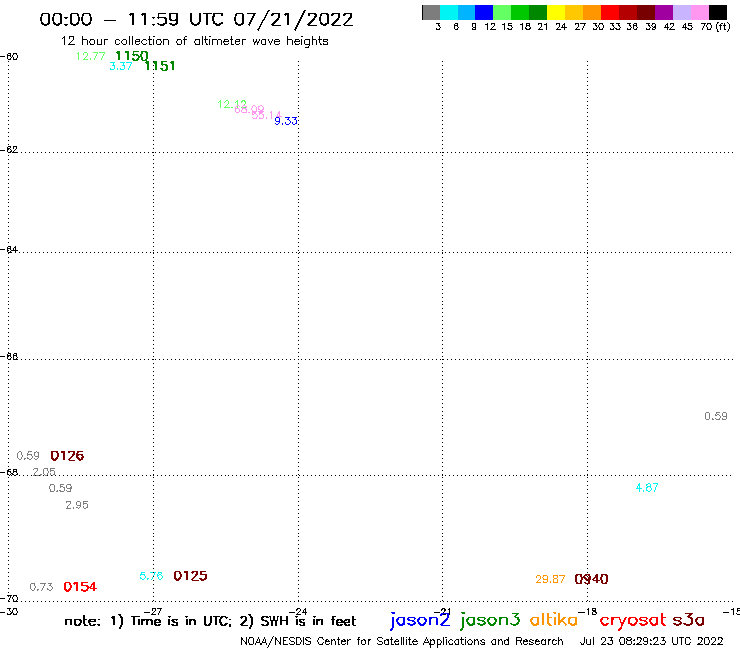Click the -62 latitude axis label
The image size is (740, 650).
[x=9, y=149]
